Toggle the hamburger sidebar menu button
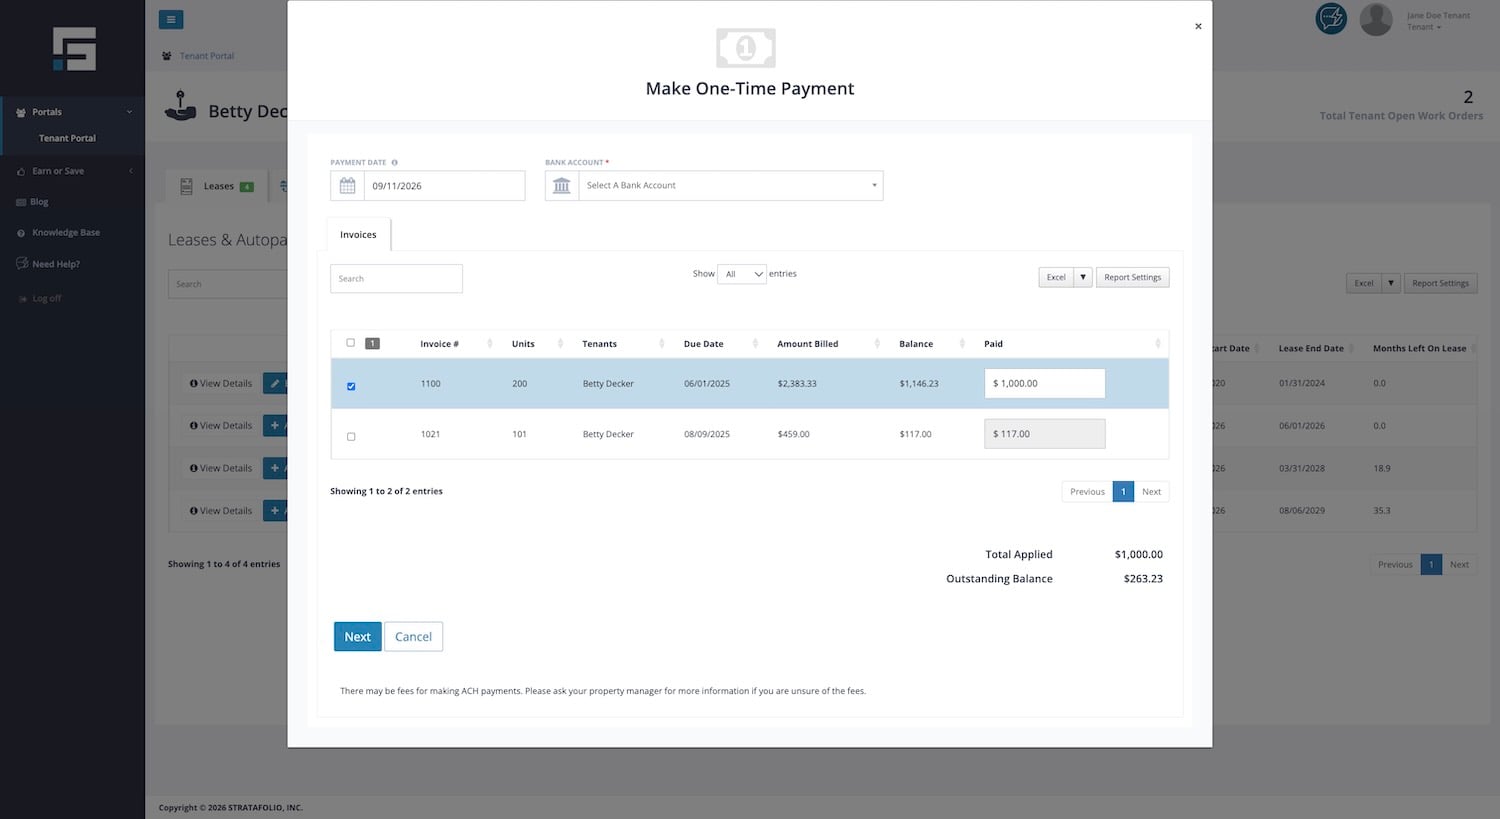 pos(171,19)
